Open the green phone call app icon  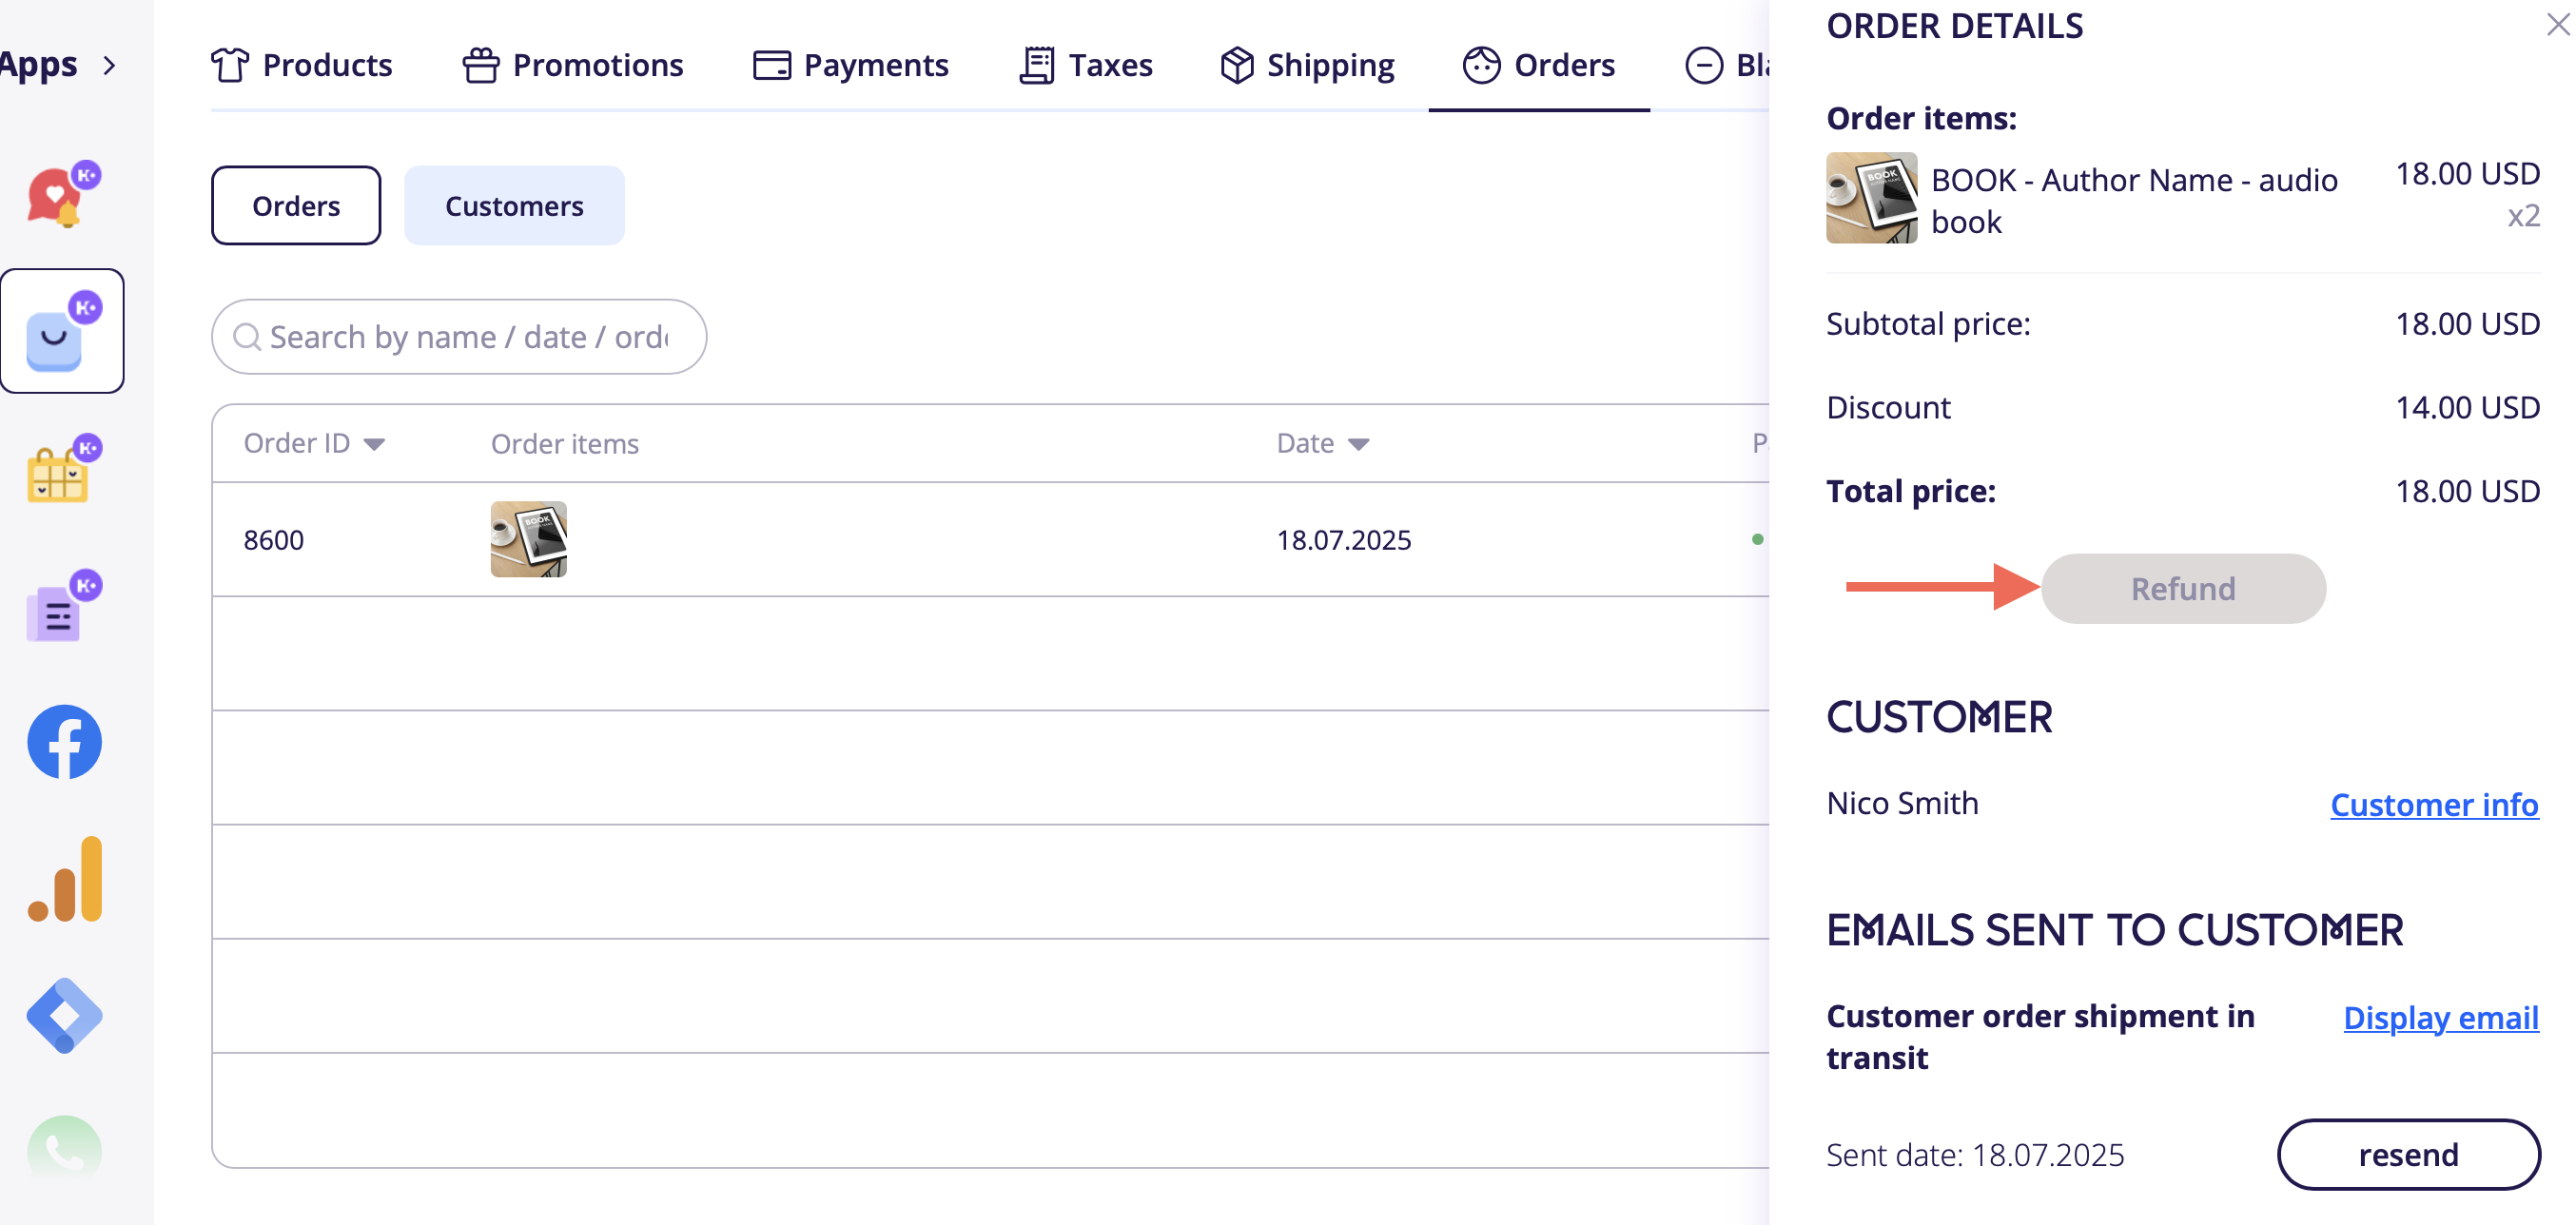[x=64, y=1150]
